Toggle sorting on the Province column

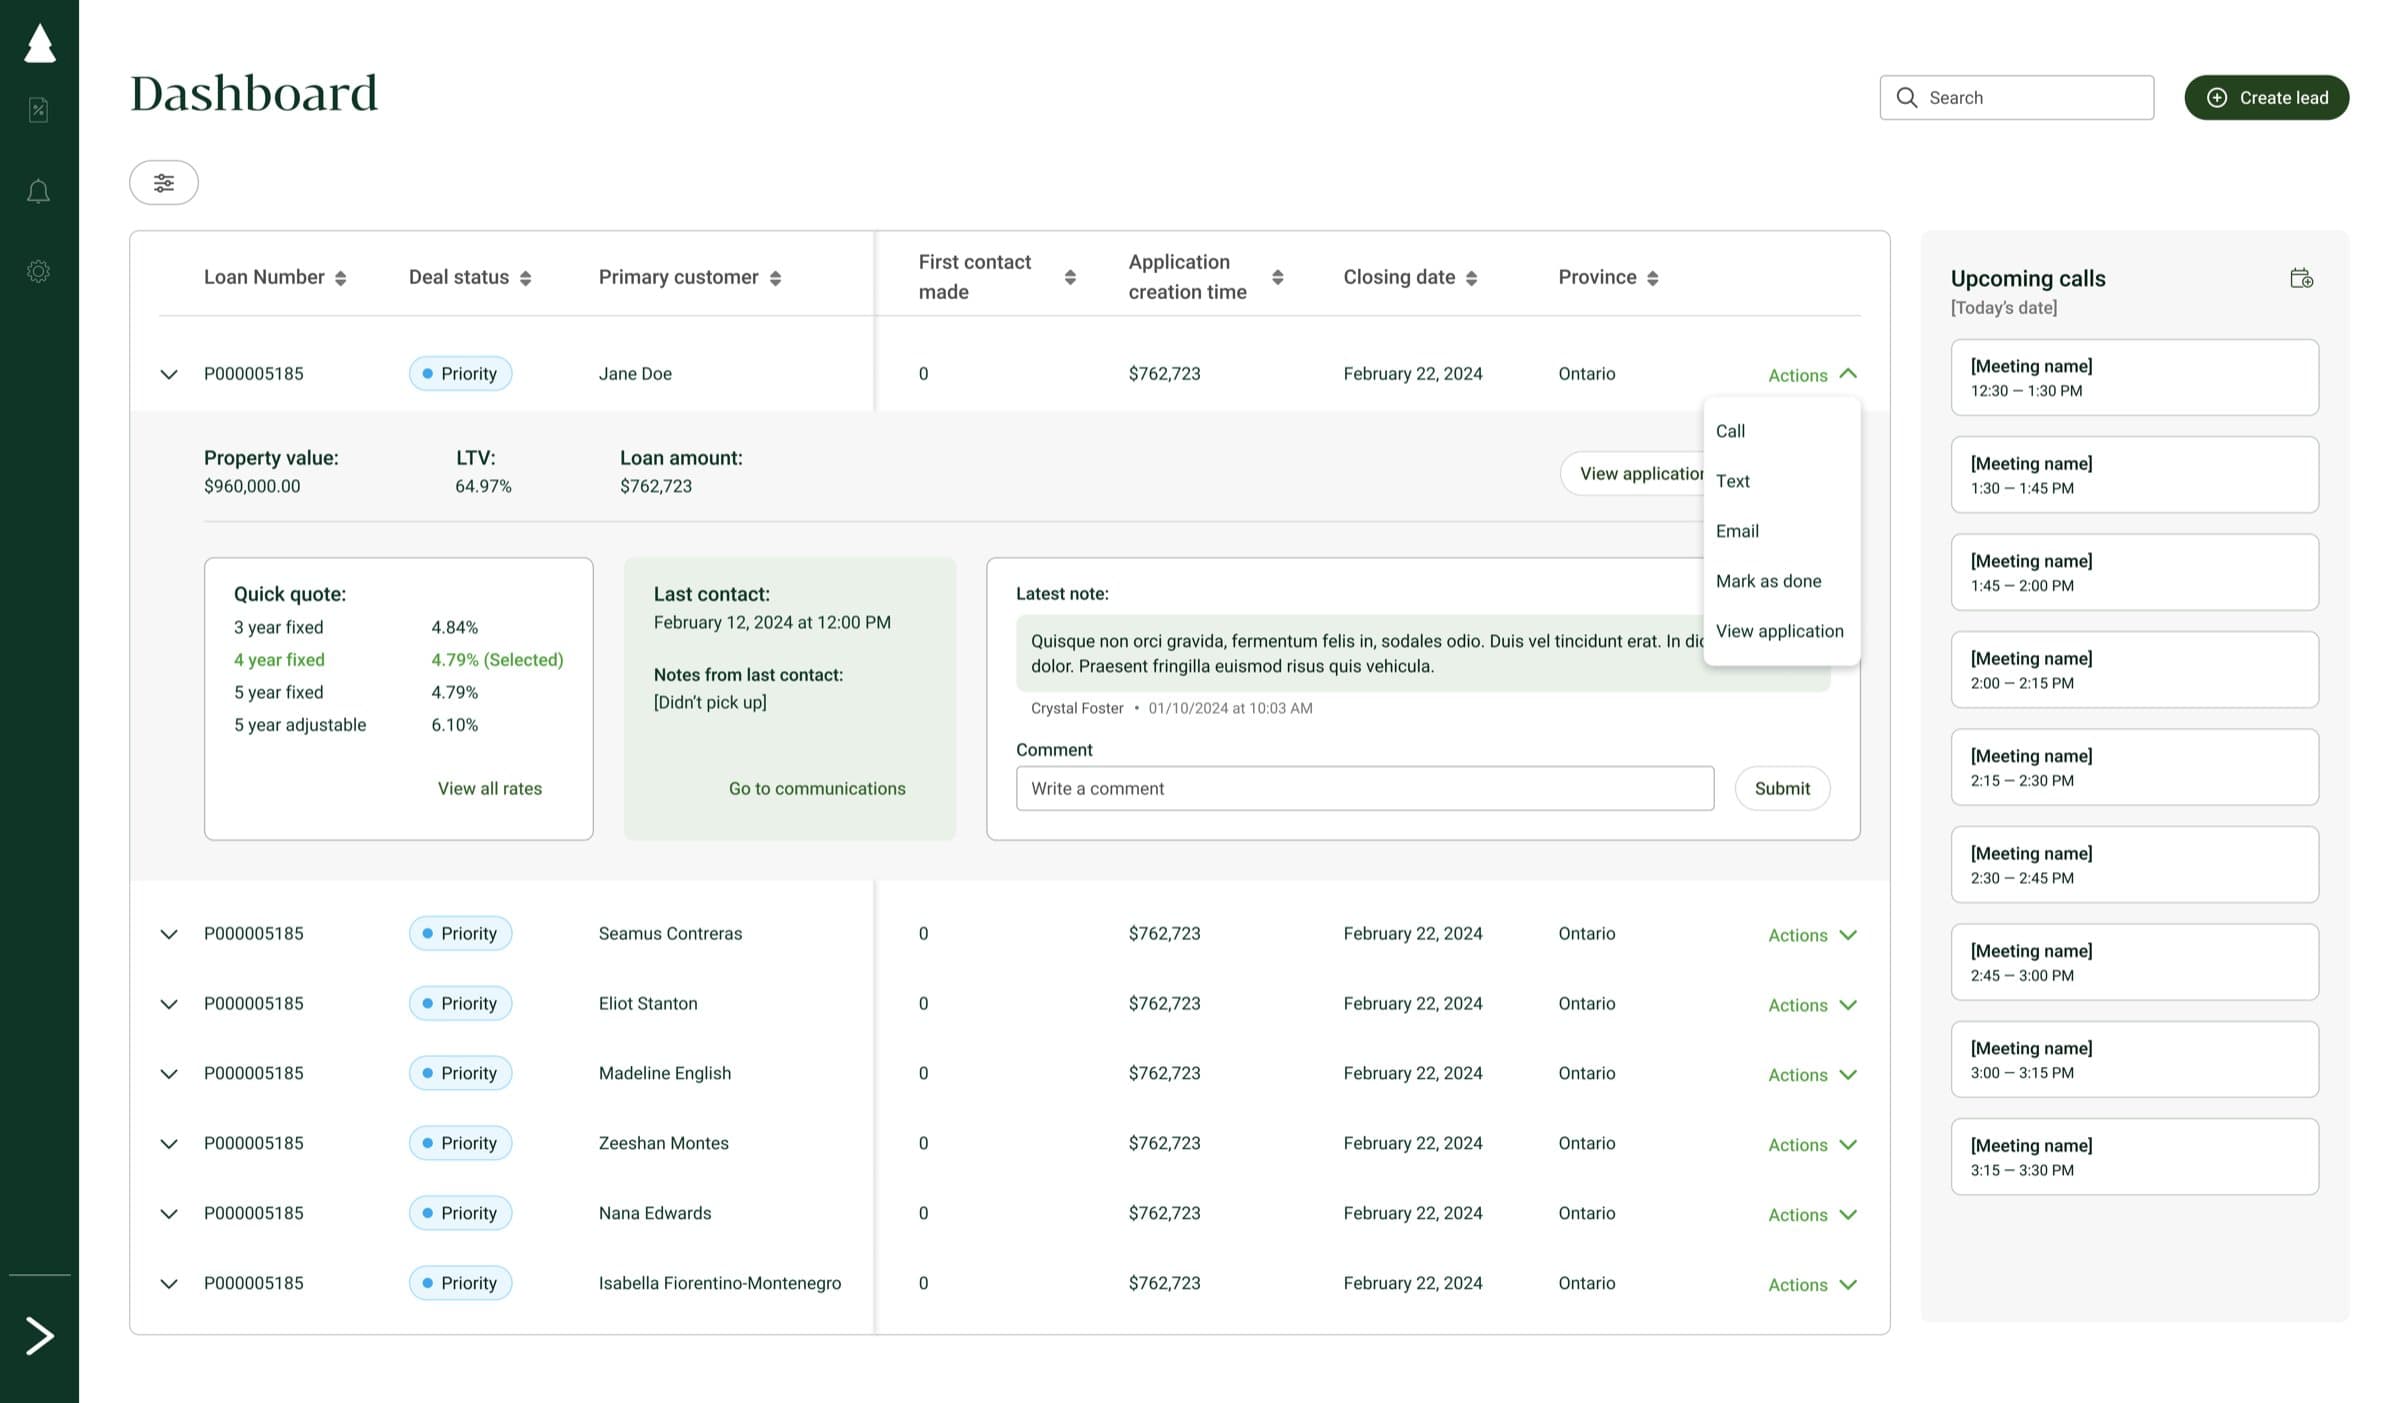[x=1654, y=277]
